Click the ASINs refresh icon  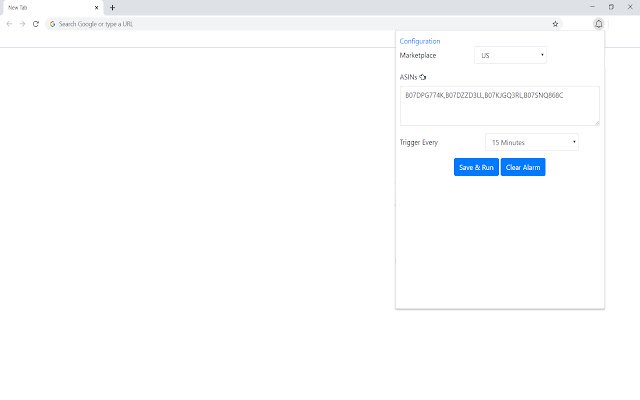click(423, 77)
